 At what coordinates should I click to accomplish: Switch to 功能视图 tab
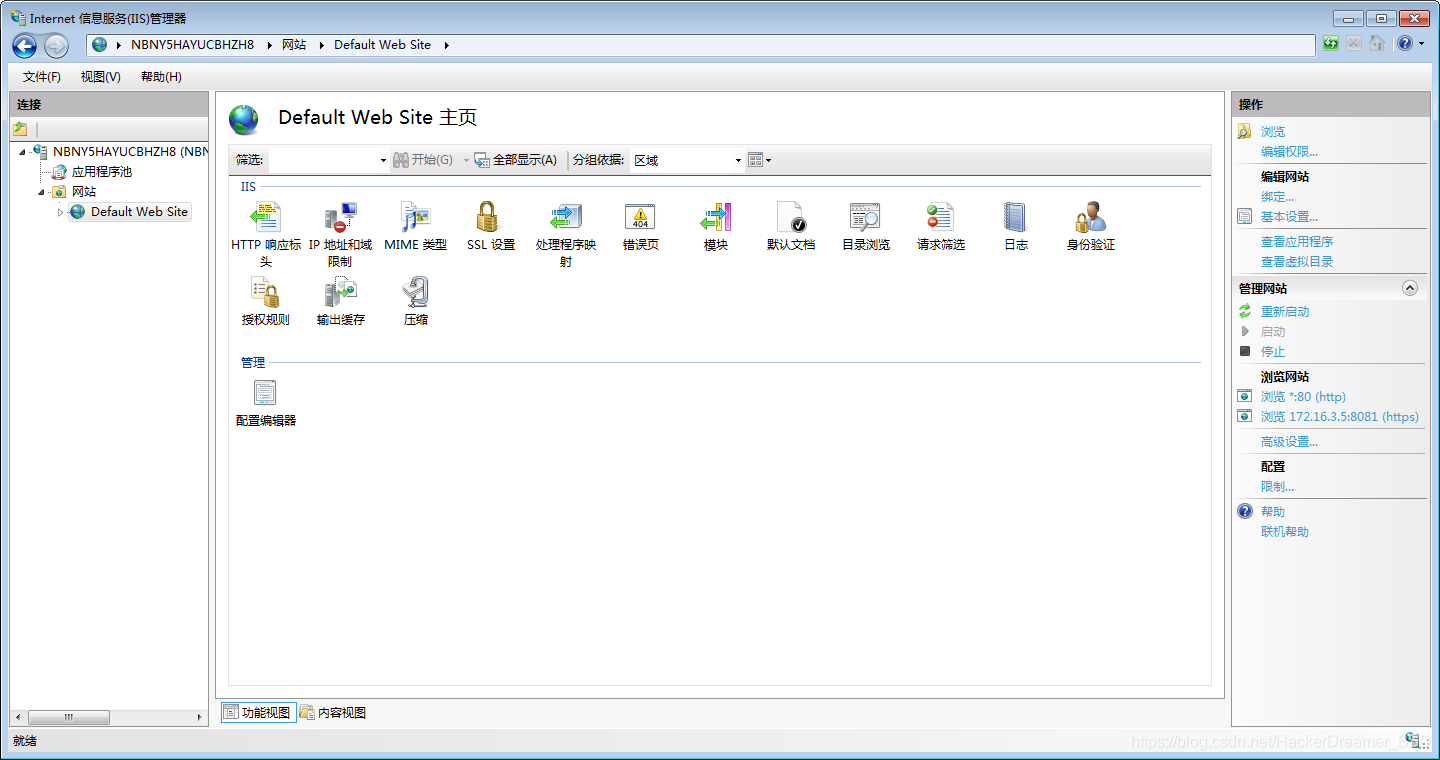258,713
